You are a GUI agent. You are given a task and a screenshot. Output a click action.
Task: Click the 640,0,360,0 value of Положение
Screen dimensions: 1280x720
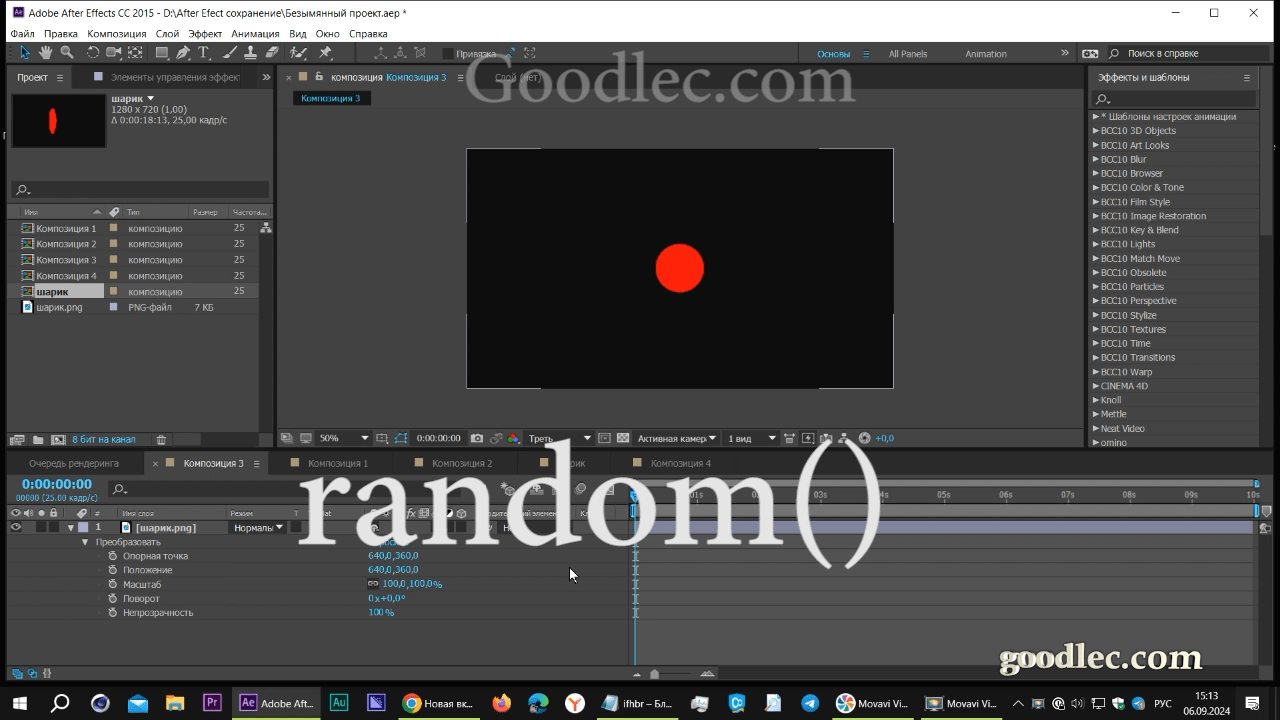click(x=393, y=570)
